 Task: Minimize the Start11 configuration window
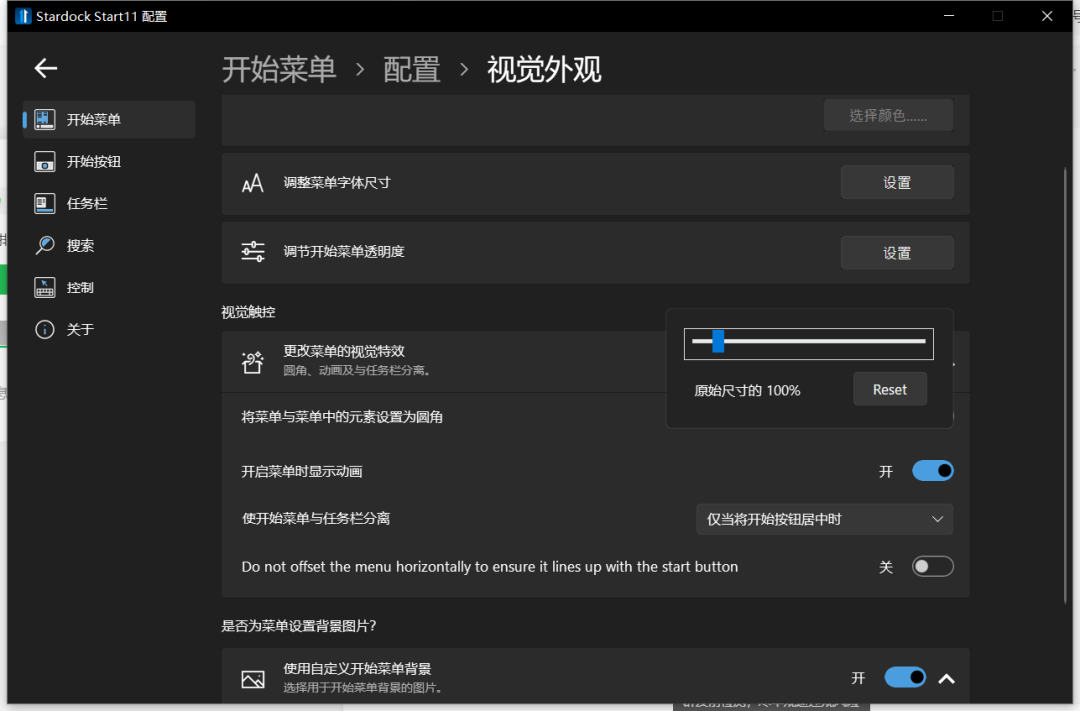949,15
